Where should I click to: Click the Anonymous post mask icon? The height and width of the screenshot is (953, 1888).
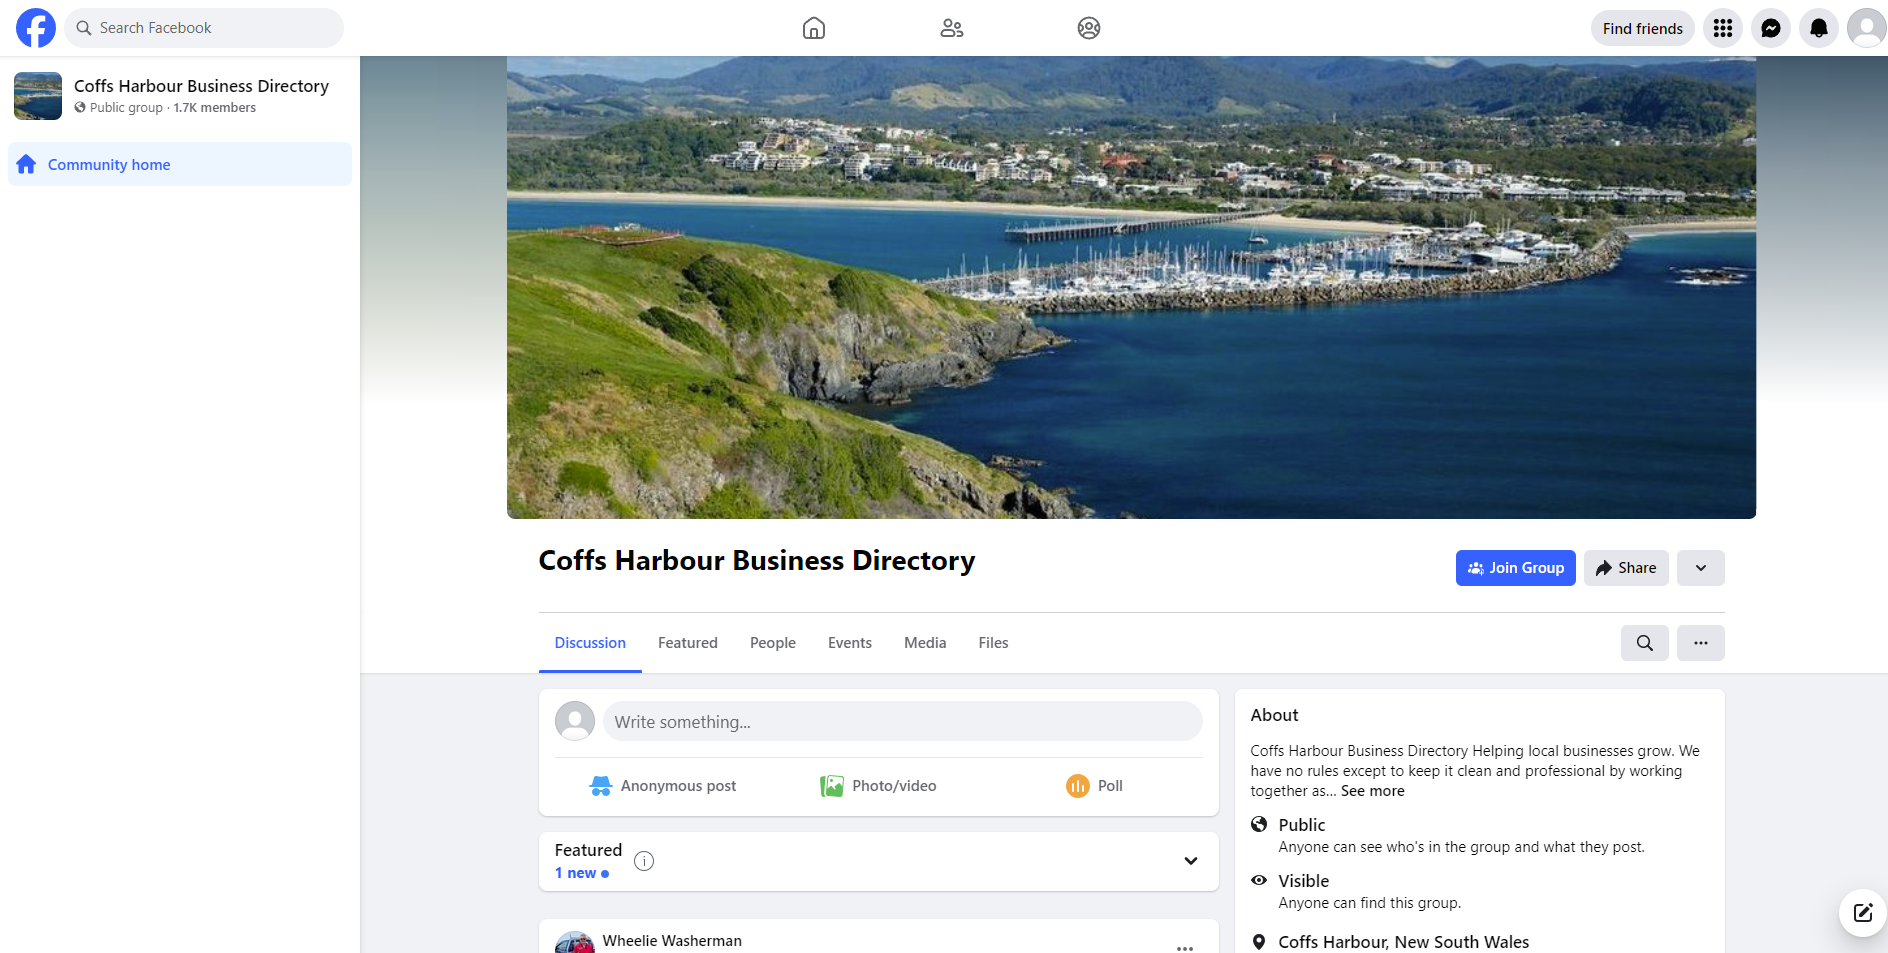coord(601,786)
